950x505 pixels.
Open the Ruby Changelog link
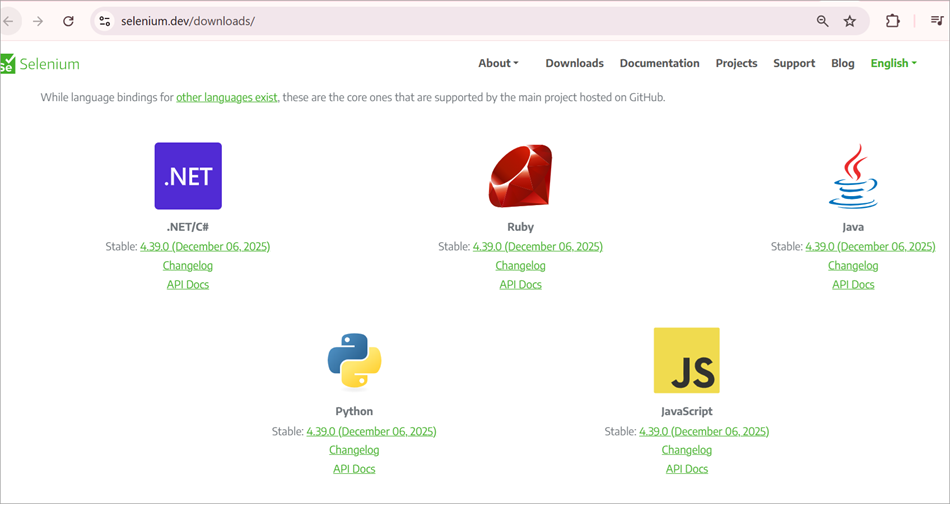coord(520,265)
